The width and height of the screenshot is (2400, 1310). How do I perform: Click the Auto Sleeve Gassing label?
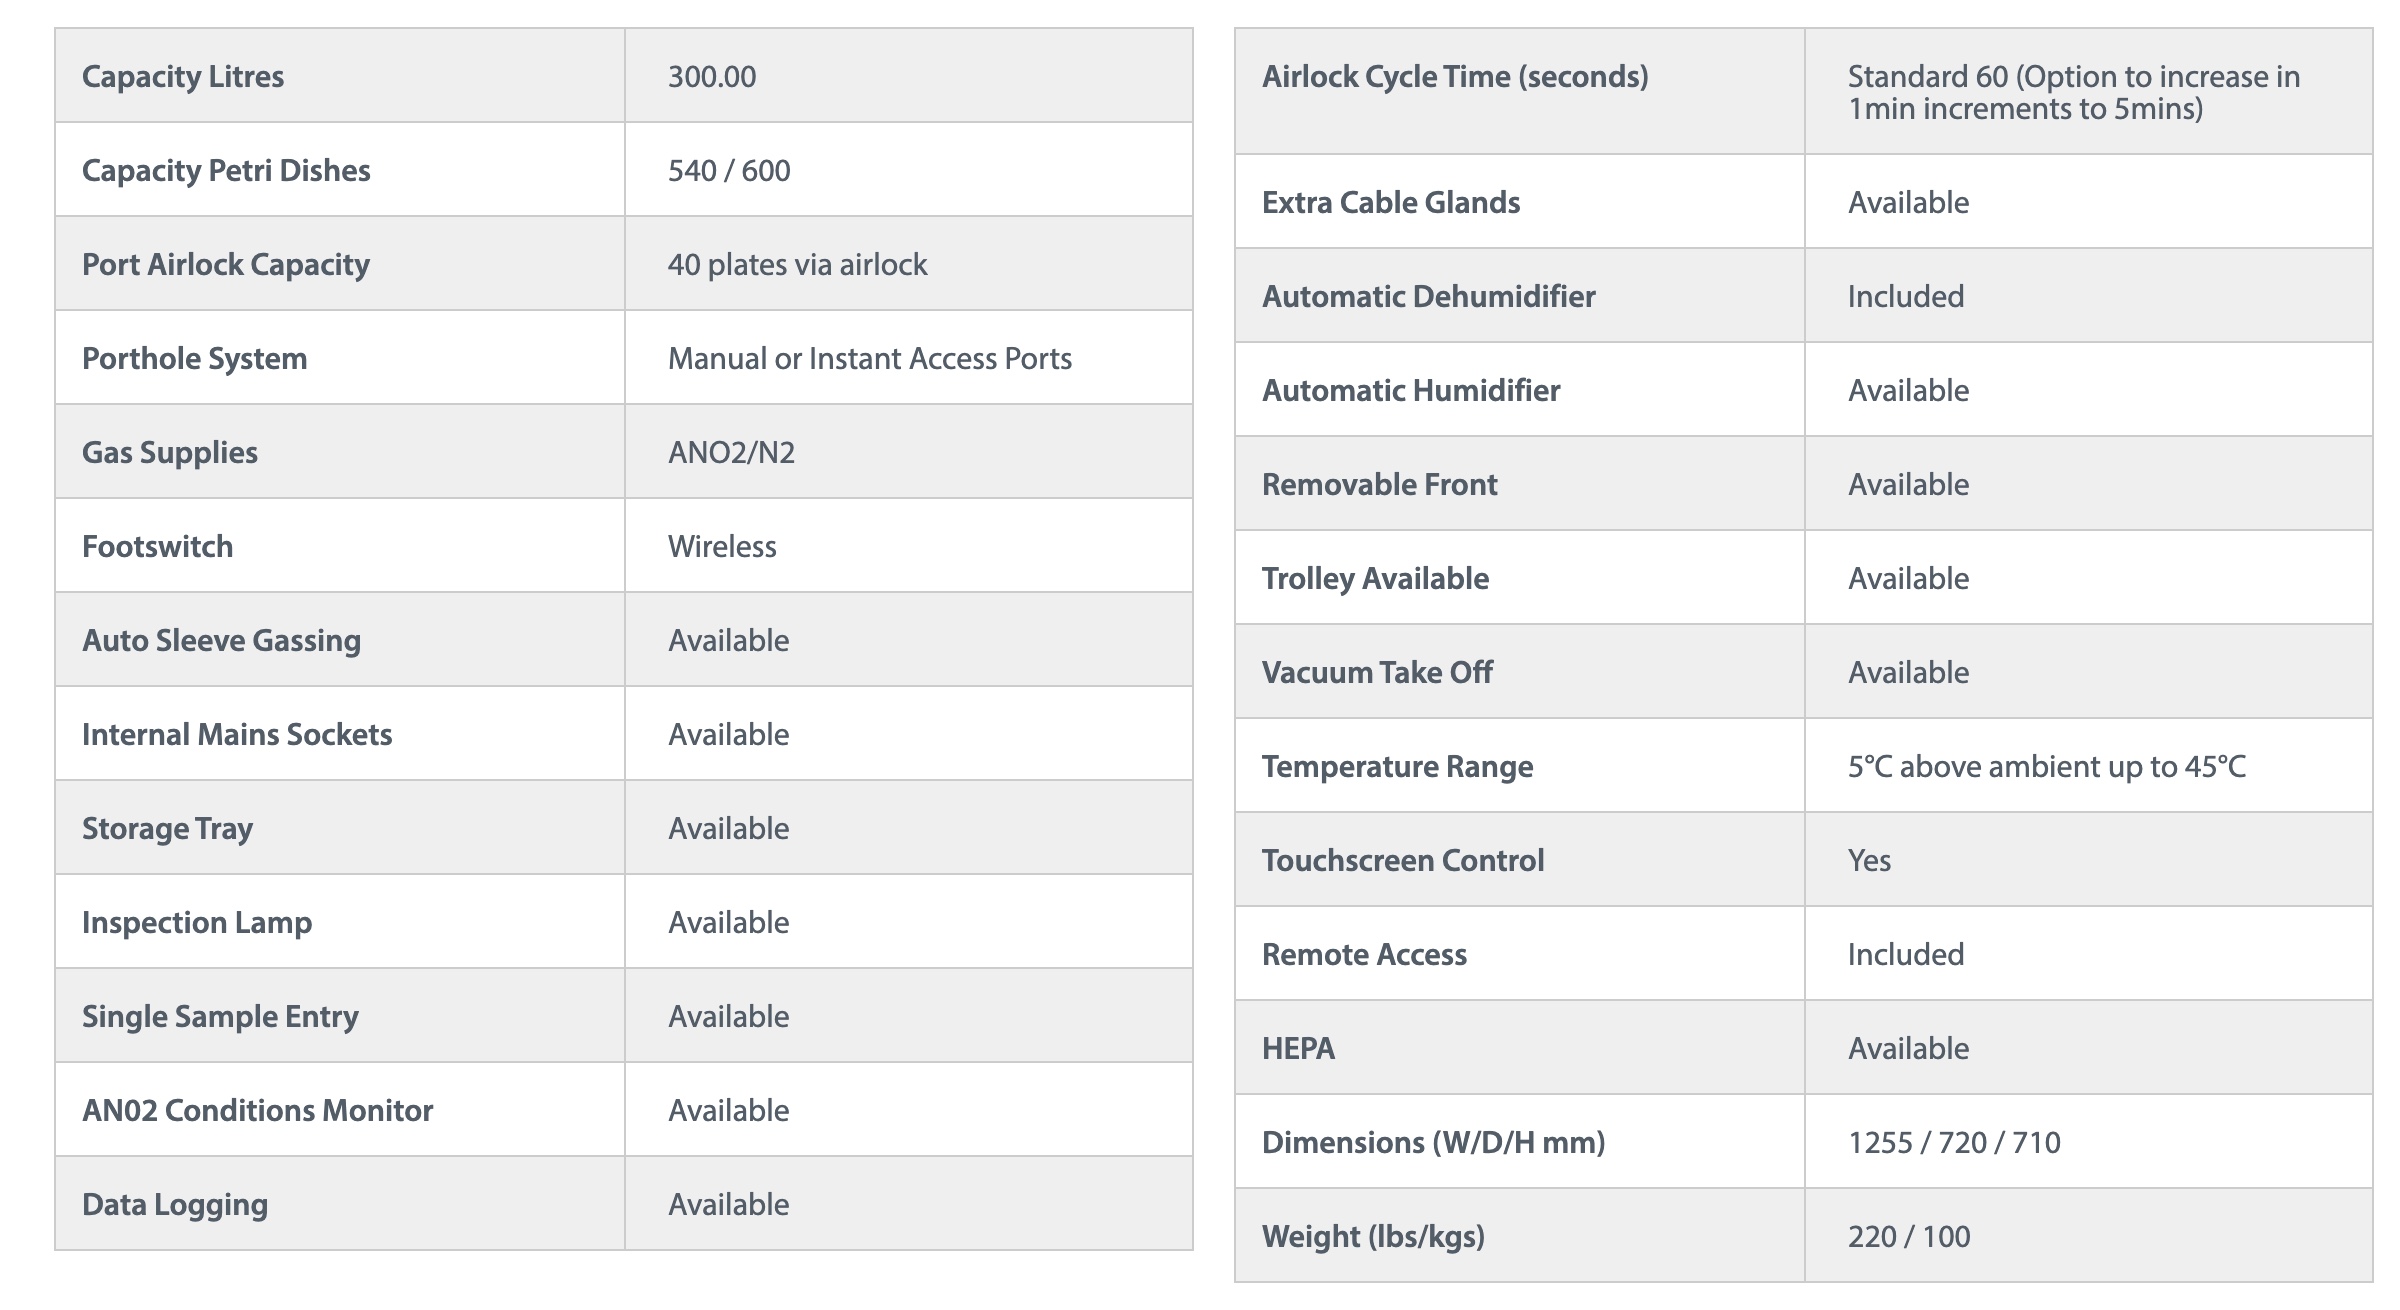coord(221,641)
